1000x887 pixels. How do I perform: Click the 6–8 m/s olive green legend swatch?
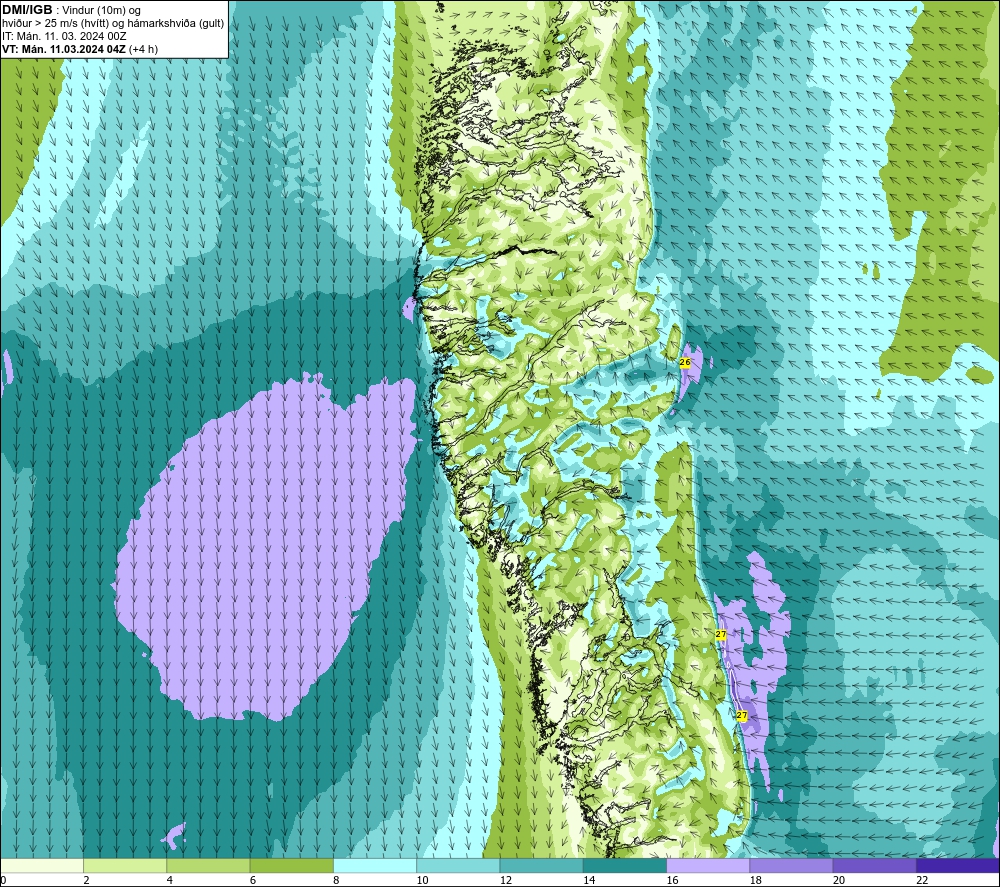coord(291,865)
